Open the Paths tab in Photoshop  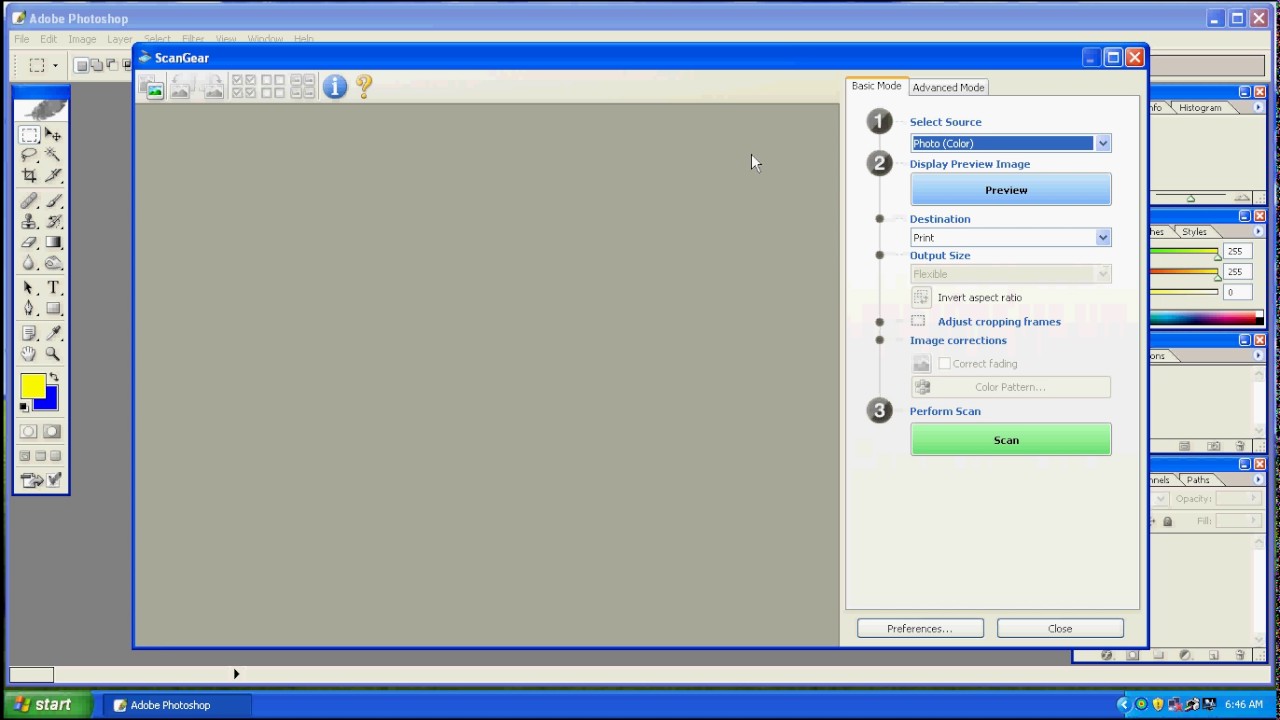(1198, 480)
